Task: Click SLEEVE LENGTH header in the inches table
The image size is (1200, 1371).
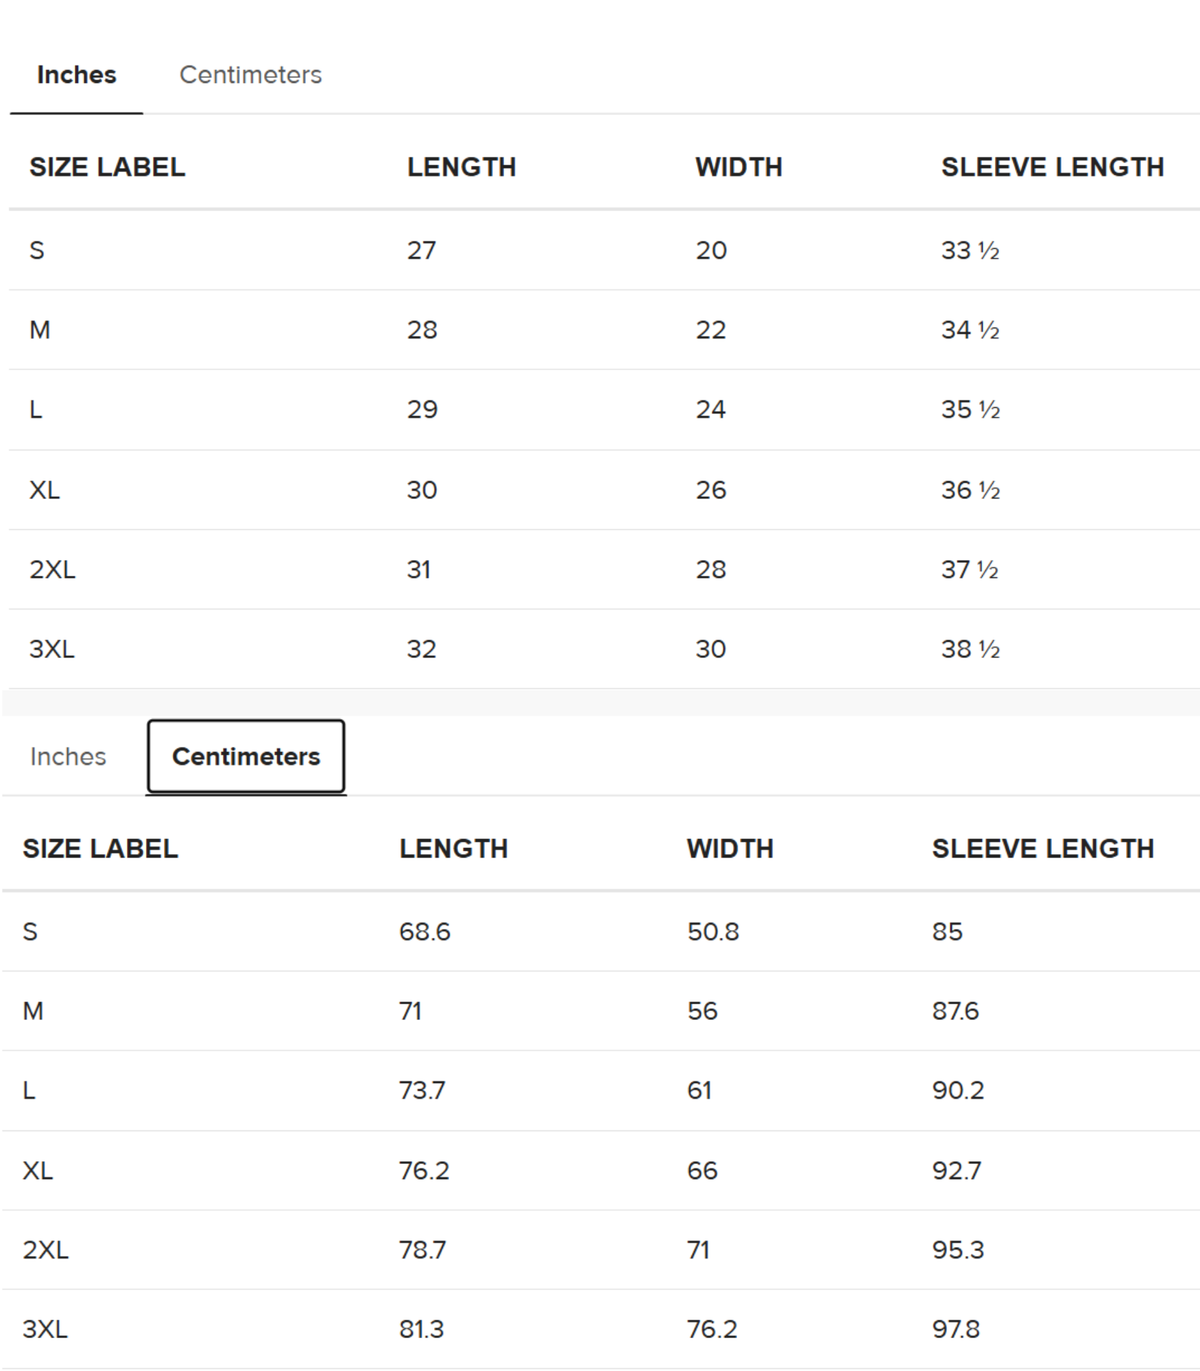Action: (x=1052, y=167)
